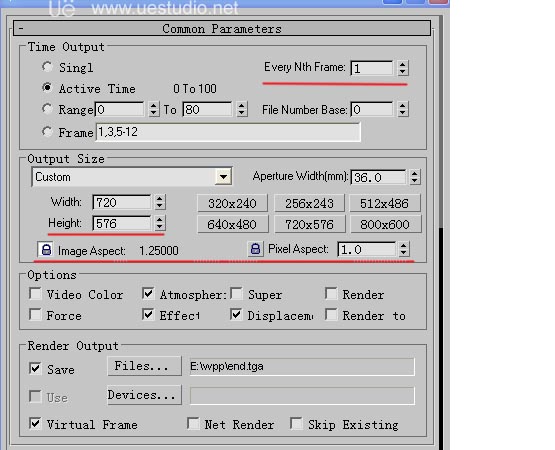
Task: Open the Custom output size dropdown
Action: click(x=223, y=177)
